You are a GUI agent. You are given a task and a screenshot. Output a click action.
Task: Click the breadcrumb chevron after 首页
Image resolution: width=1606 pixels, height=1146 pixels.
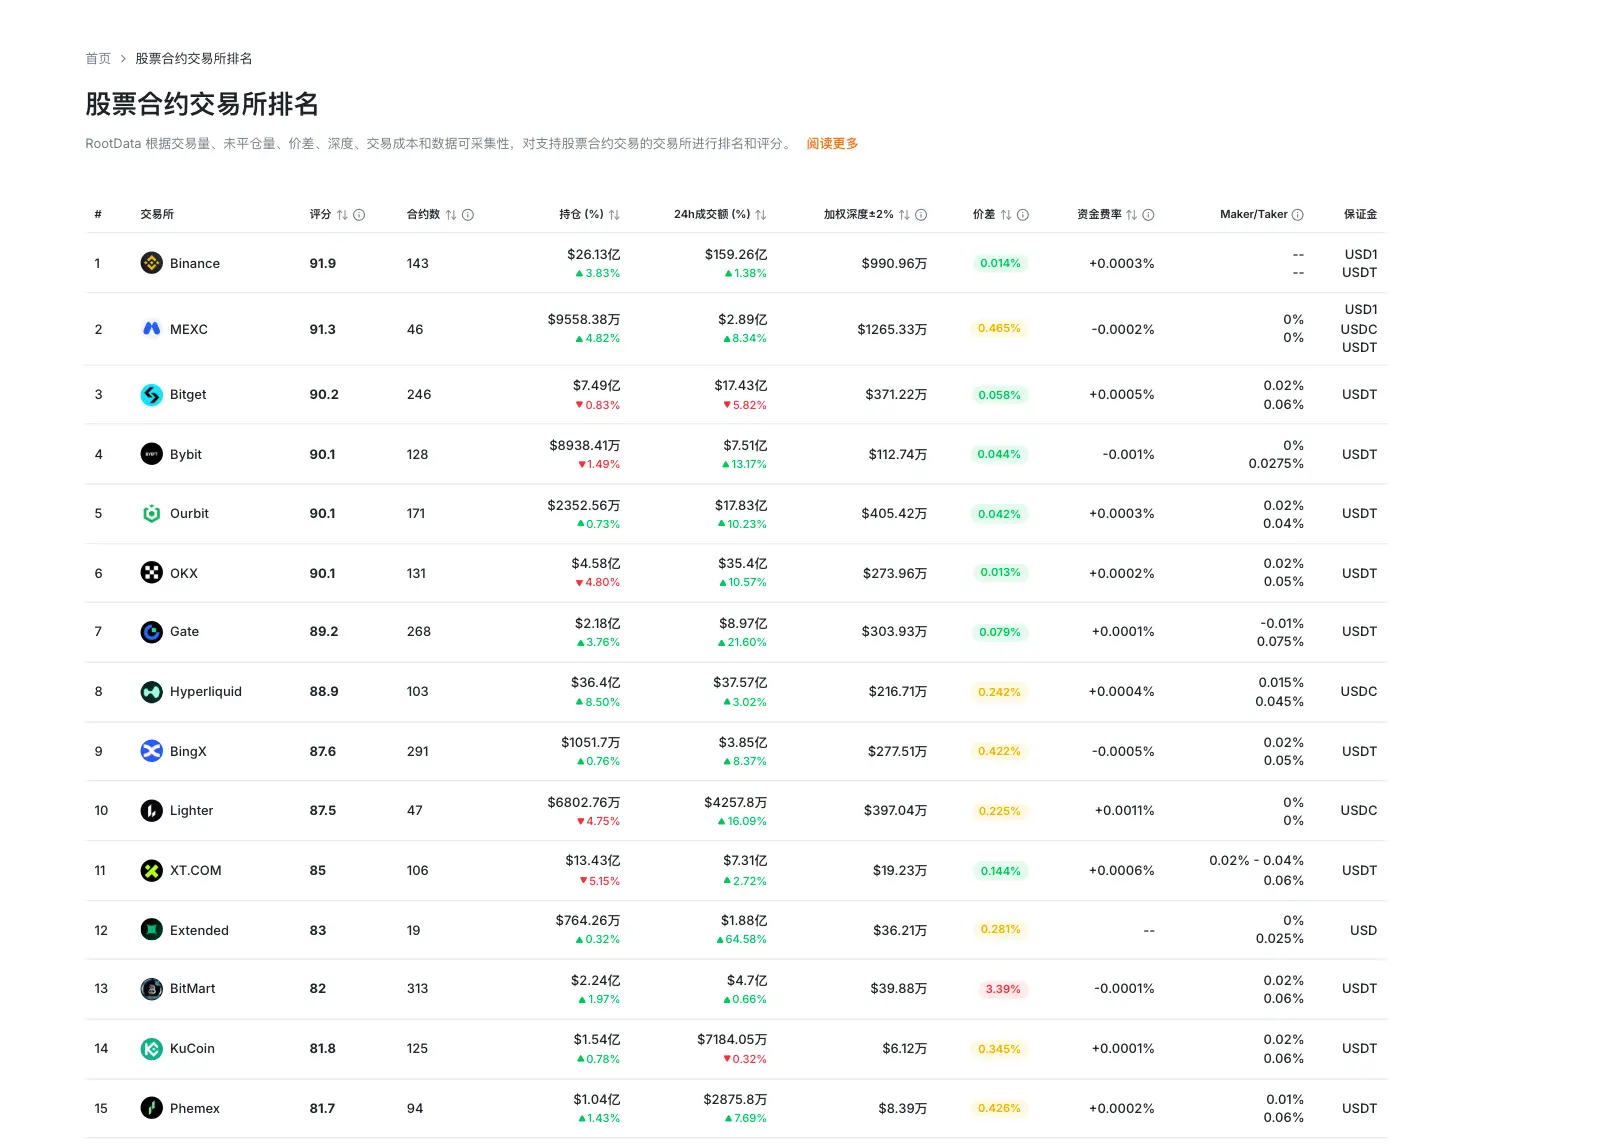[123, 59]
